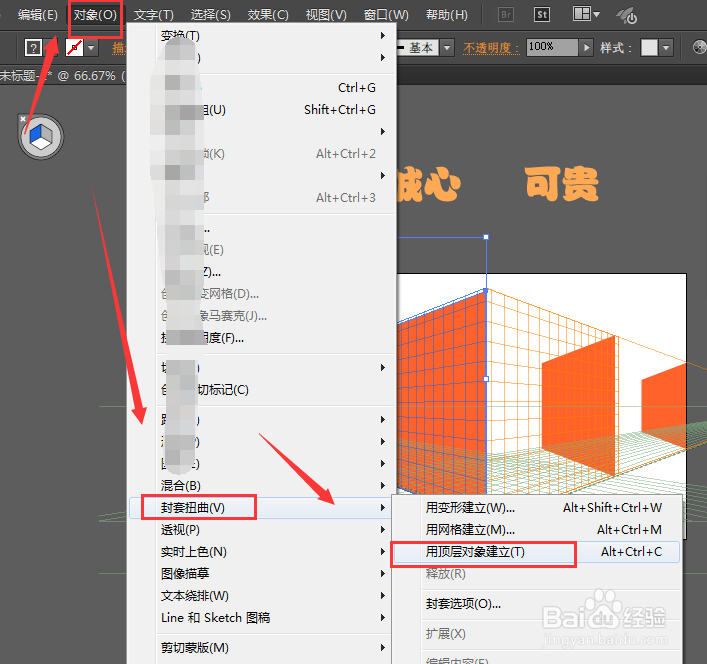The image size is (707, 664).
Task: Click the stroke none color swatch
Action: (x=74, y=47)
